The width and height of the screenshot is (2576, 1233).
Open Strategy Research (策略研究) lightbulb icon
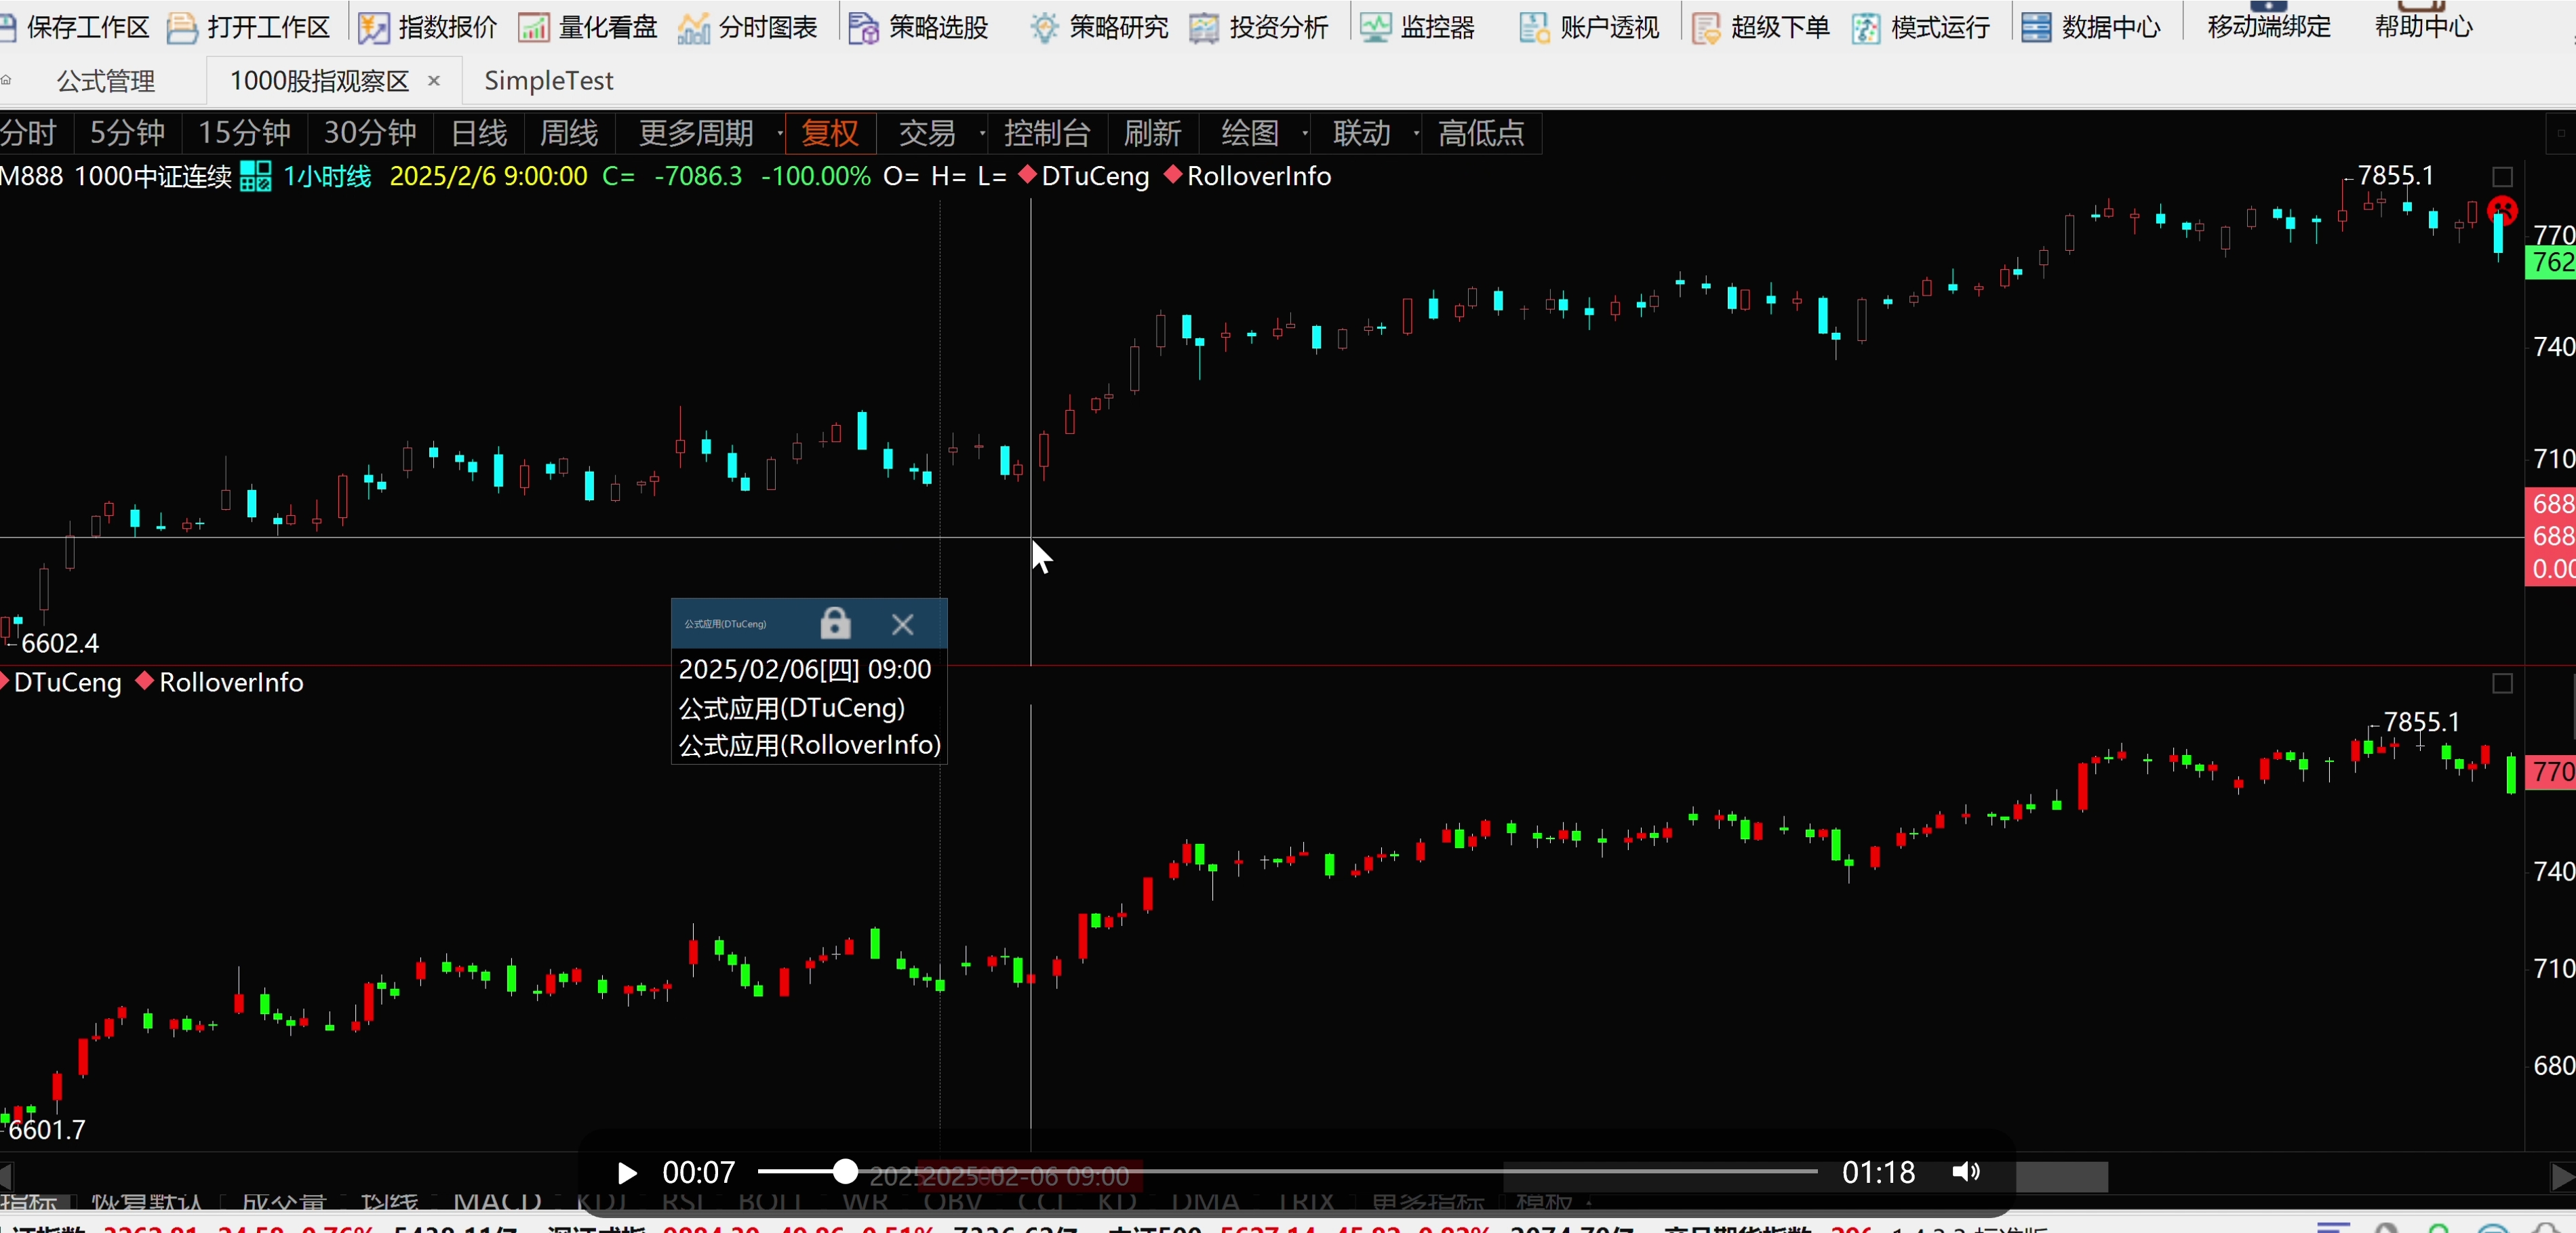[x=1044, y=27]
